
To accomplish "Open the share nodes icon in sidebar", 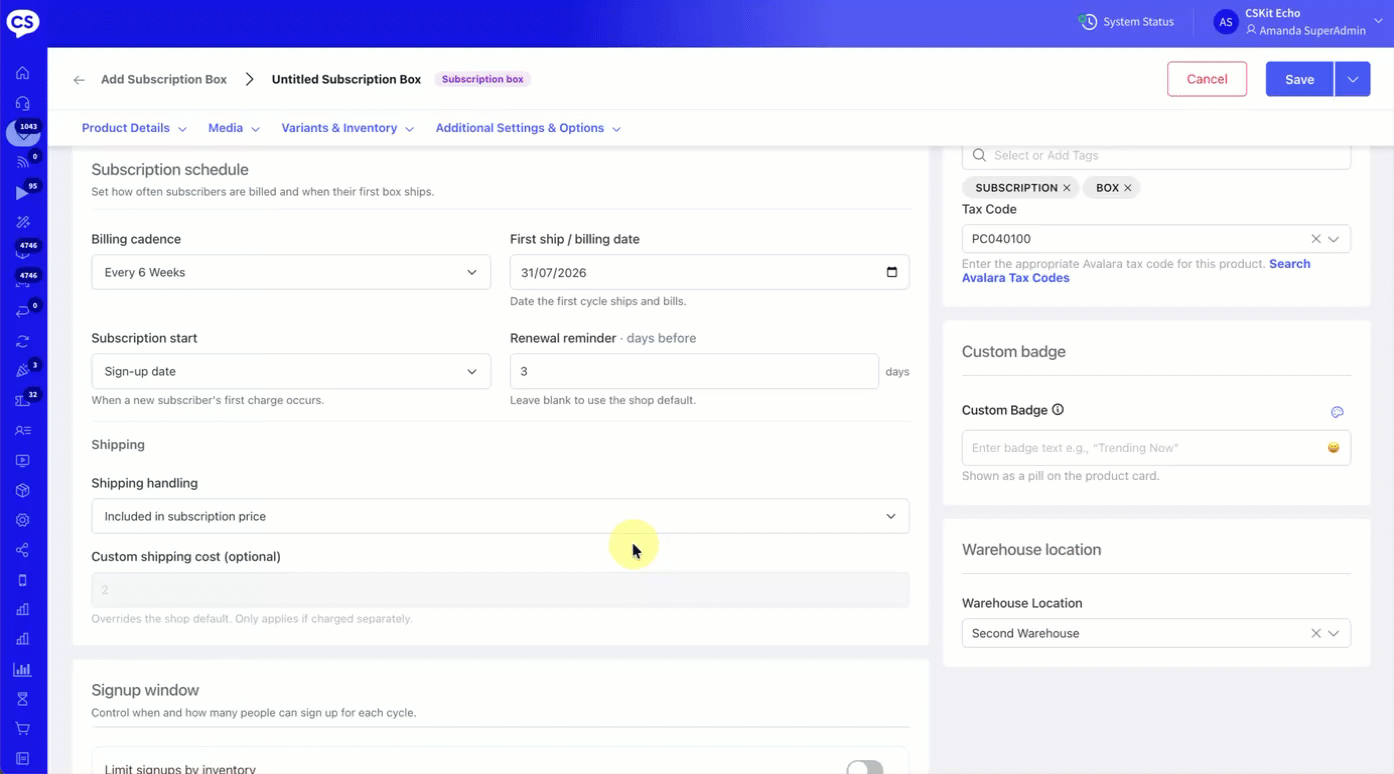I will point(22,550).
